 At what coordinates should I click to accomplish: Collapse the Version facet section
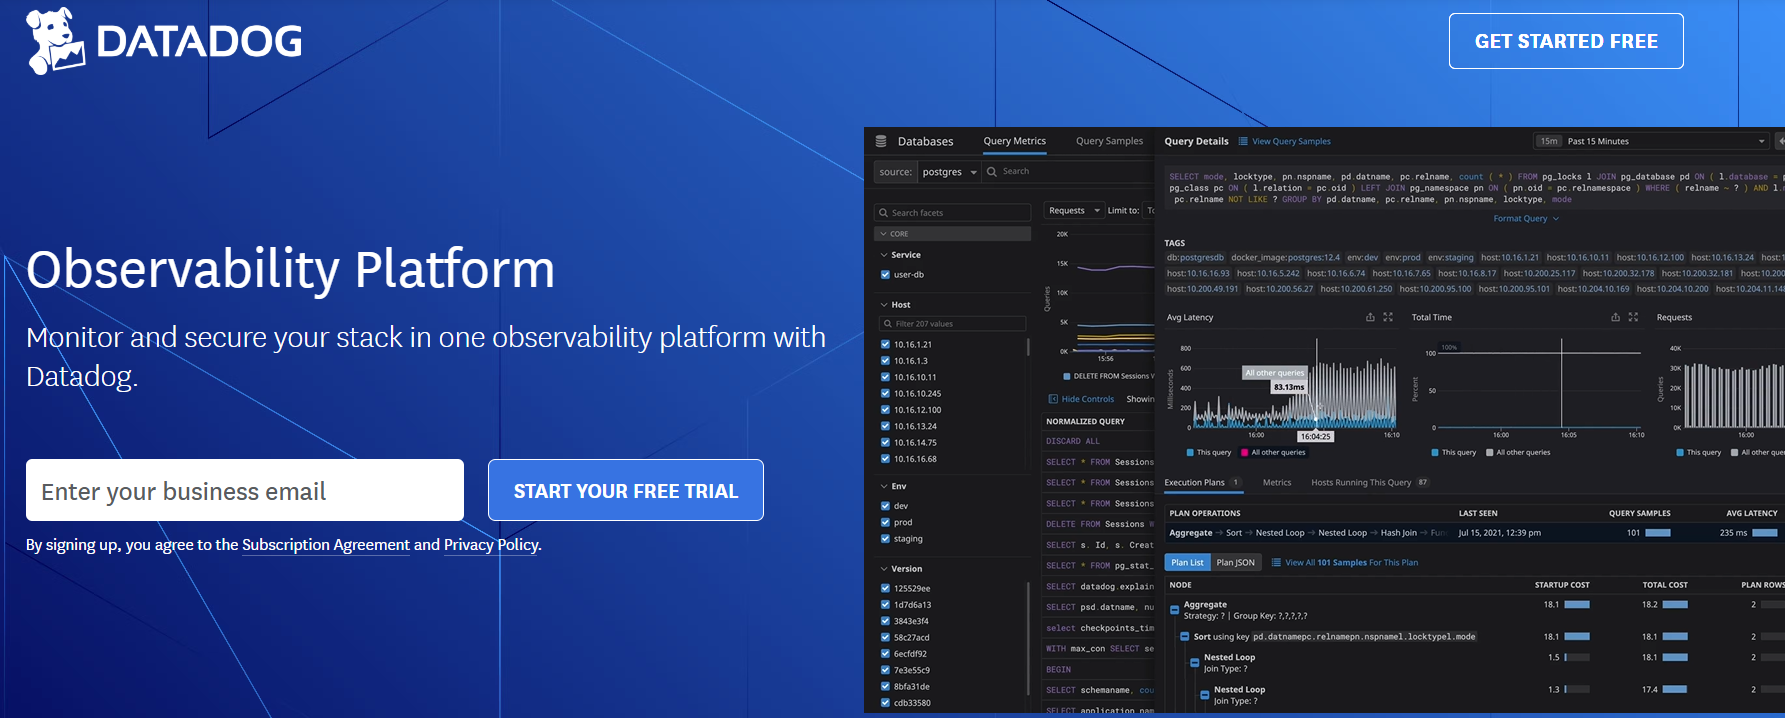point(884,569)
